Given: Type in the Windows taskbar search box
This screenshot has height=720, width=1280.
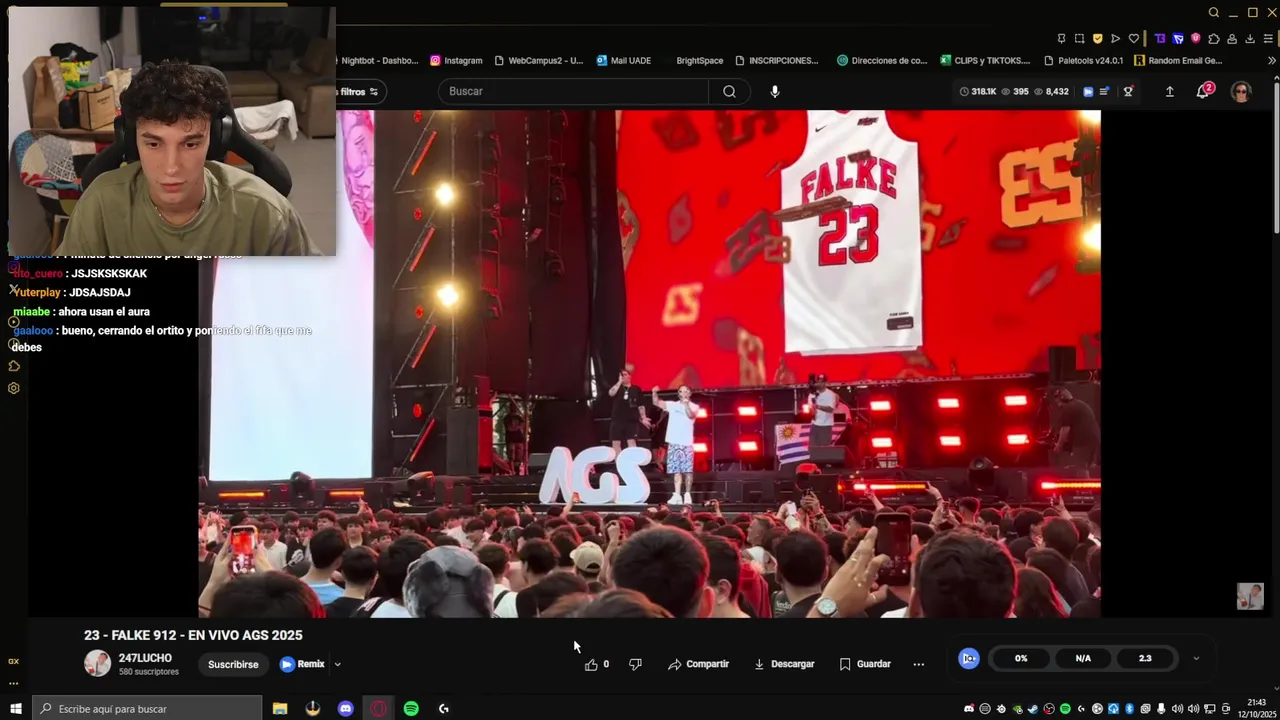Looking at the screenshot, I should pyautogui.click(x=147, y=709).
